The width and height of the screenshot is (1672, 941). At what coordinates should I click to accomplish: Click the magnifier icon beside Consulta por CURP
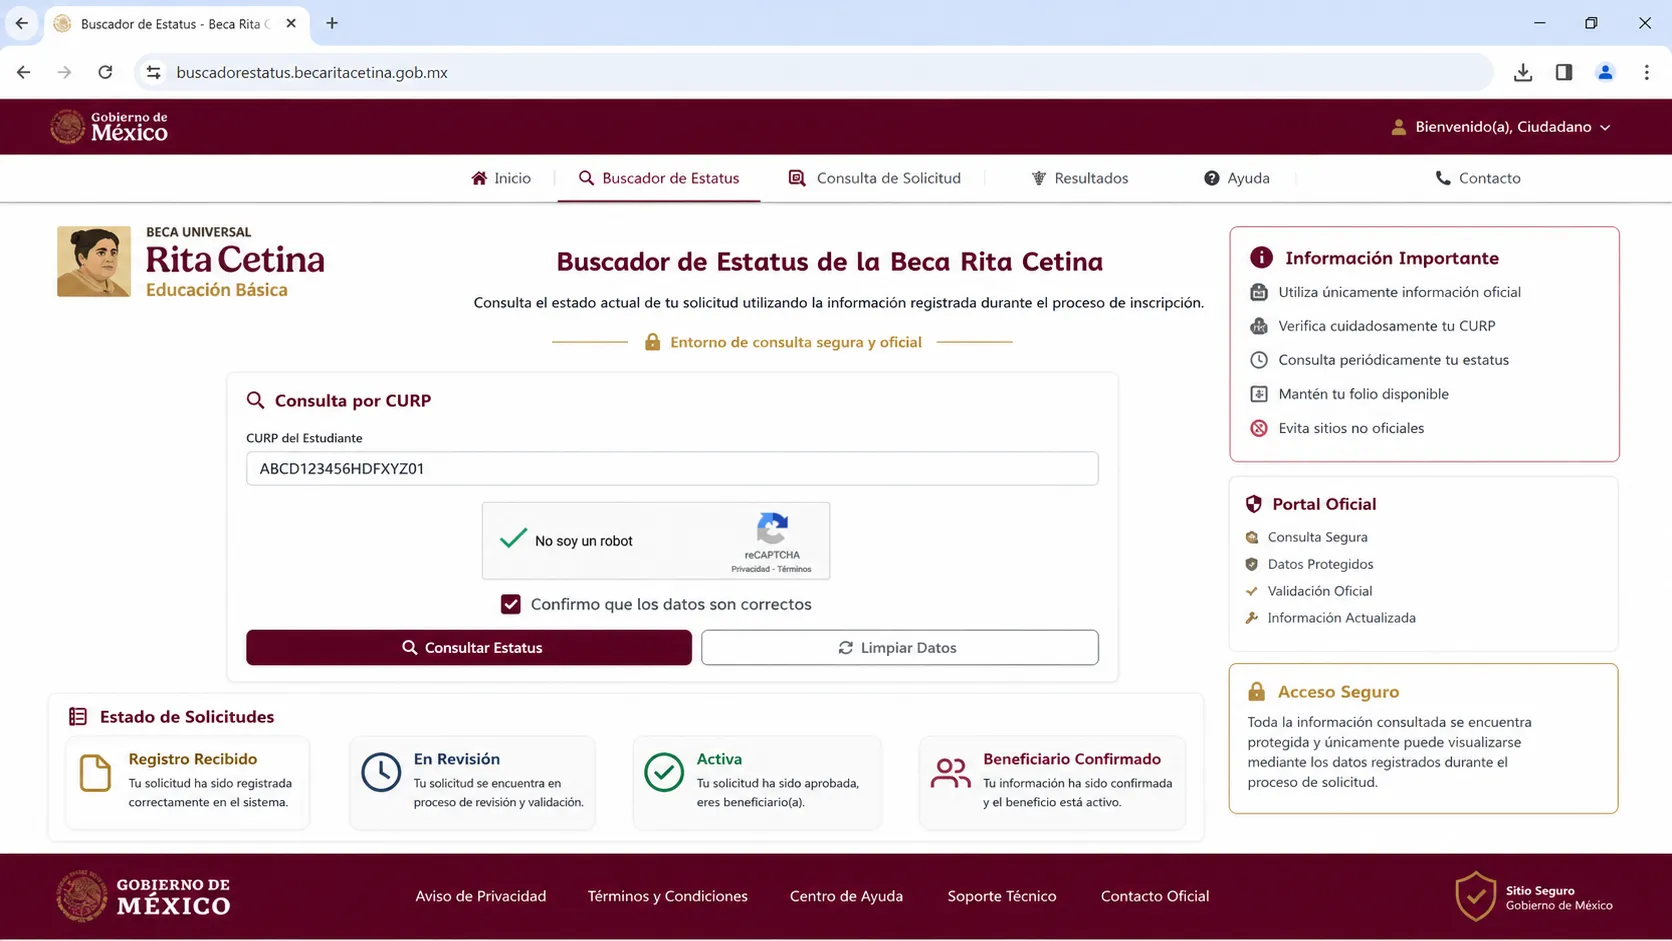(256, 400)
